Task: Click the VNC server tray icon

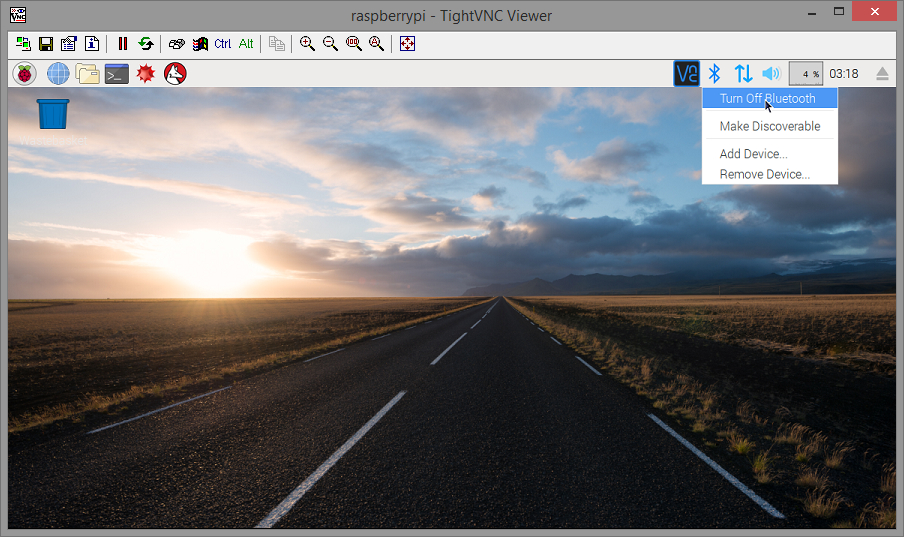Action: pos(687,74)
